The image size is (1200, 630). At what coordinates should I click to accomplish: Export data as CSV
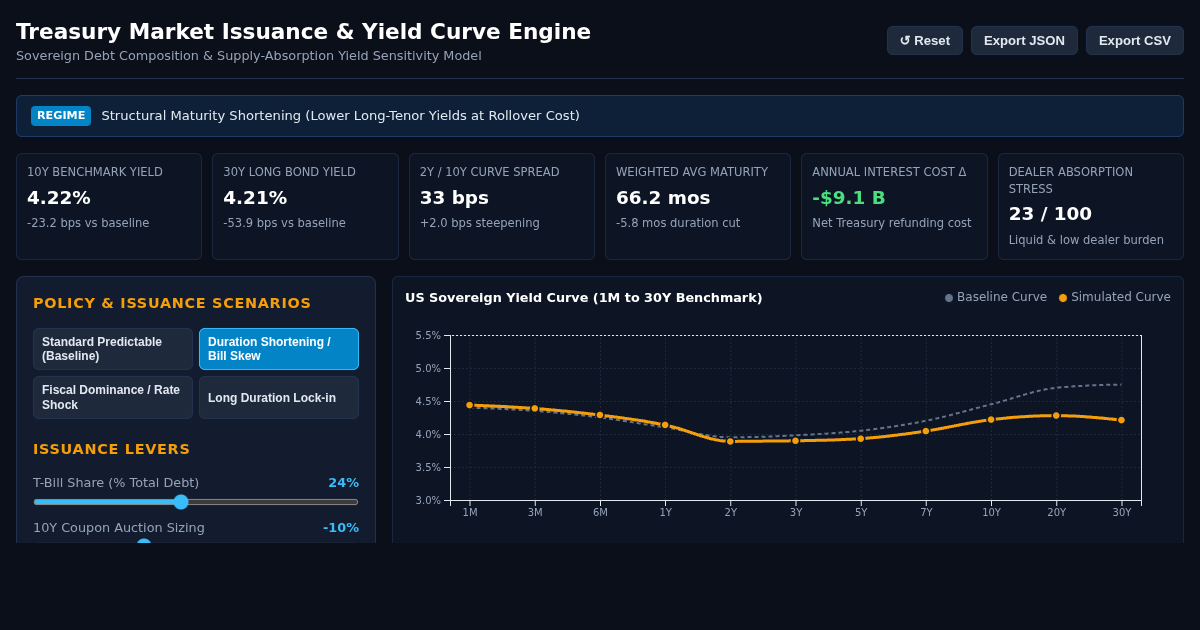coord(1135,41)
